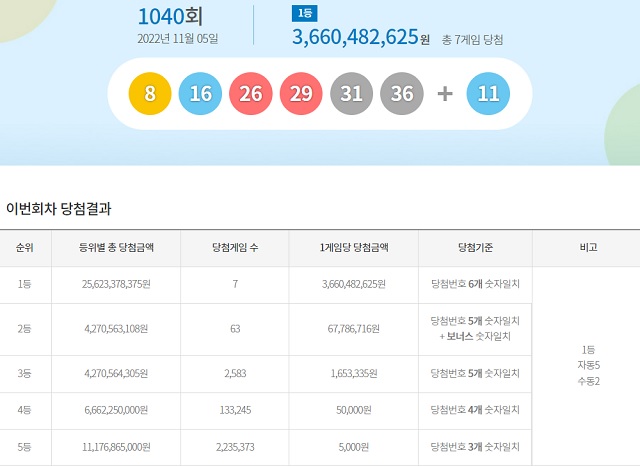This screenshot has width=640, height=466.
Task: Click total prize 4,270,564,305원
Action: [116, 373]
